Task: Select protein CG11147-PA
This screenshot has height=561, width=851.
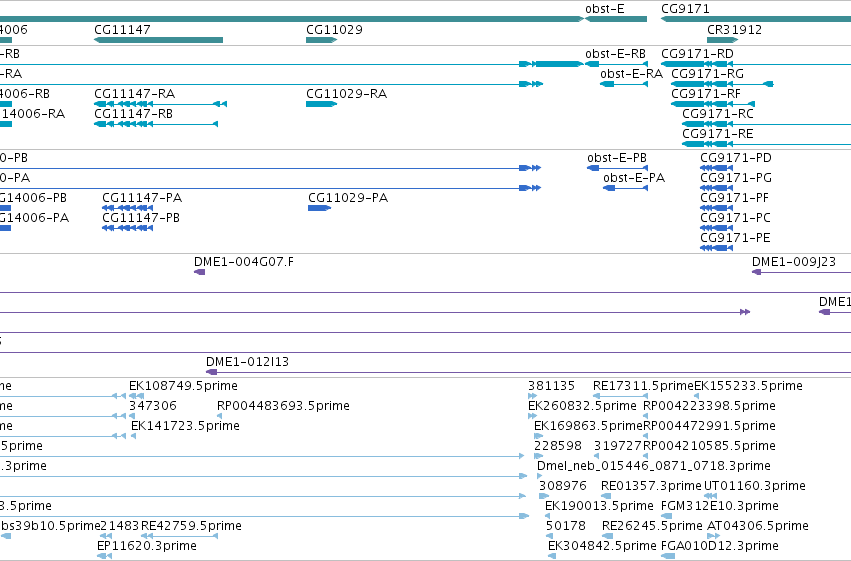Action: click(142, 198)
